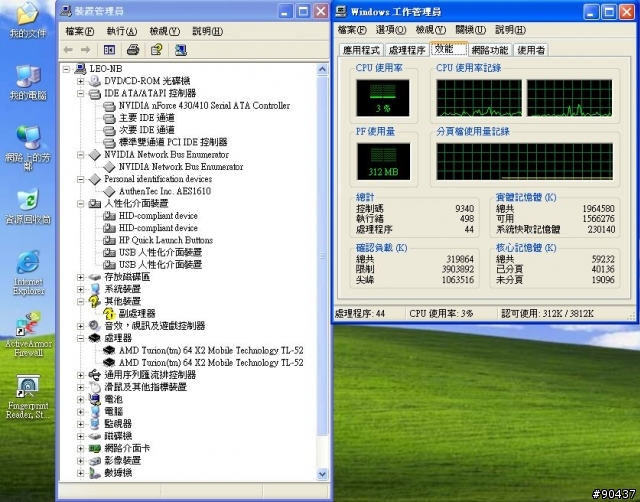This screenshot has height=502, width=640.
Task: Select 效能 tab in Task Manager
Action: click(x=449, y=49)
